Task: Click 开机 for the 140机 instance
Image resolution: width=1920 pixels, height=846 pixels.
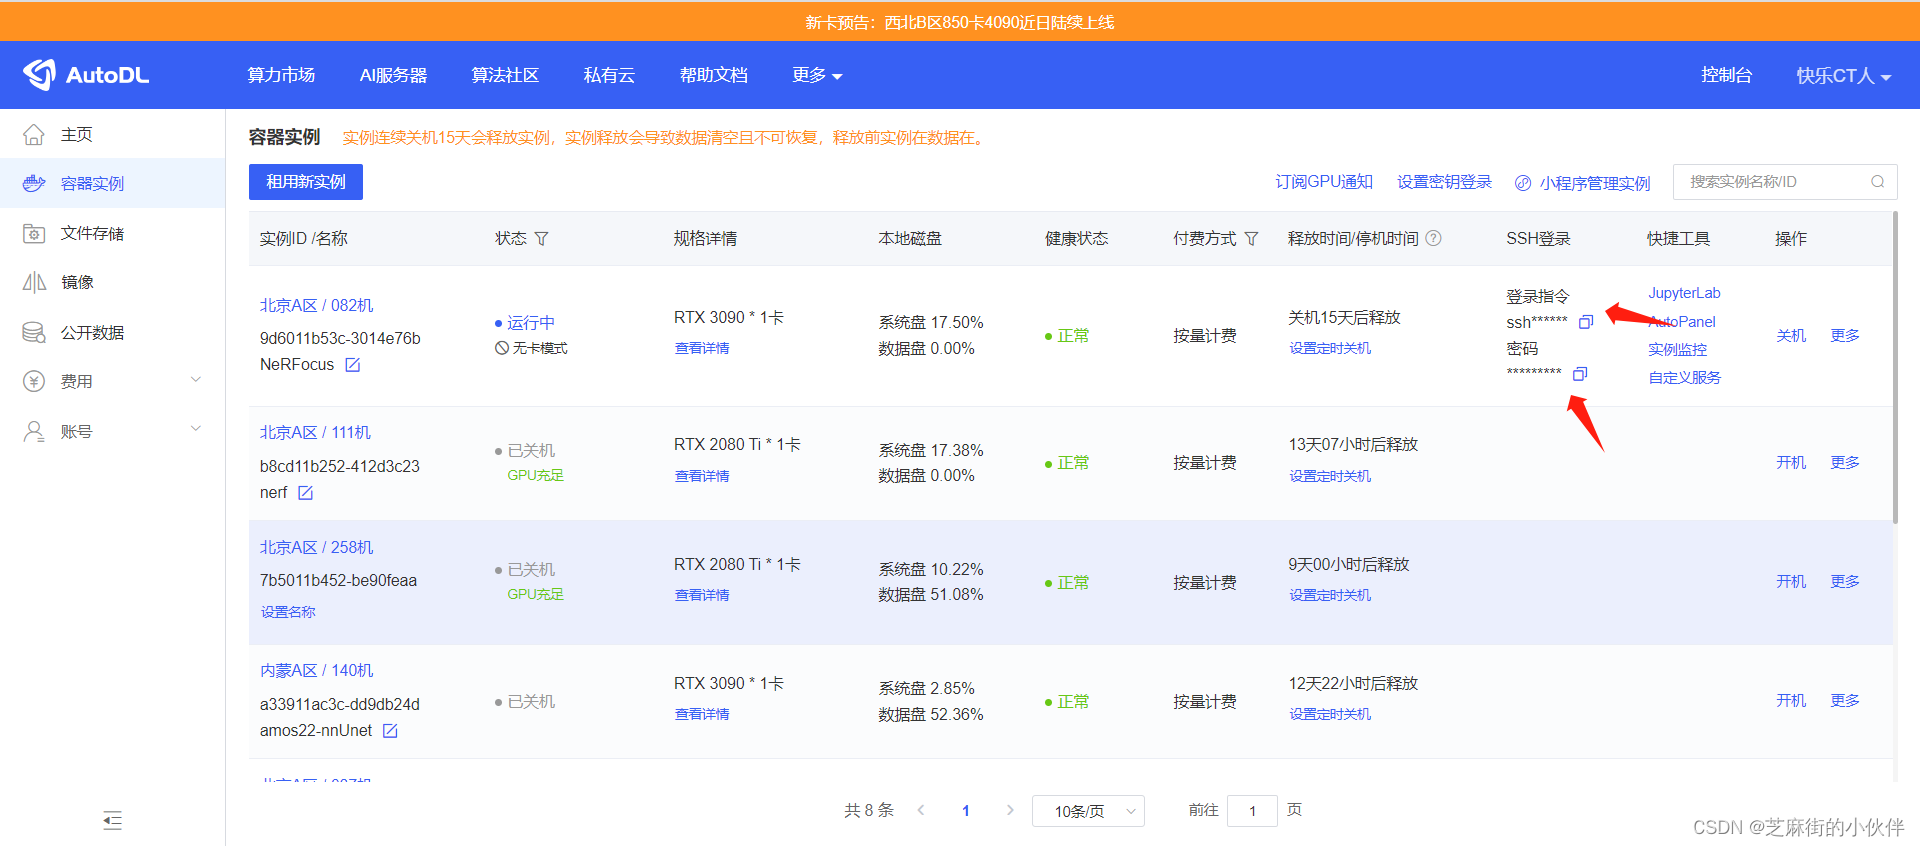Action: pyautogui.click(x=1791, y=700)
